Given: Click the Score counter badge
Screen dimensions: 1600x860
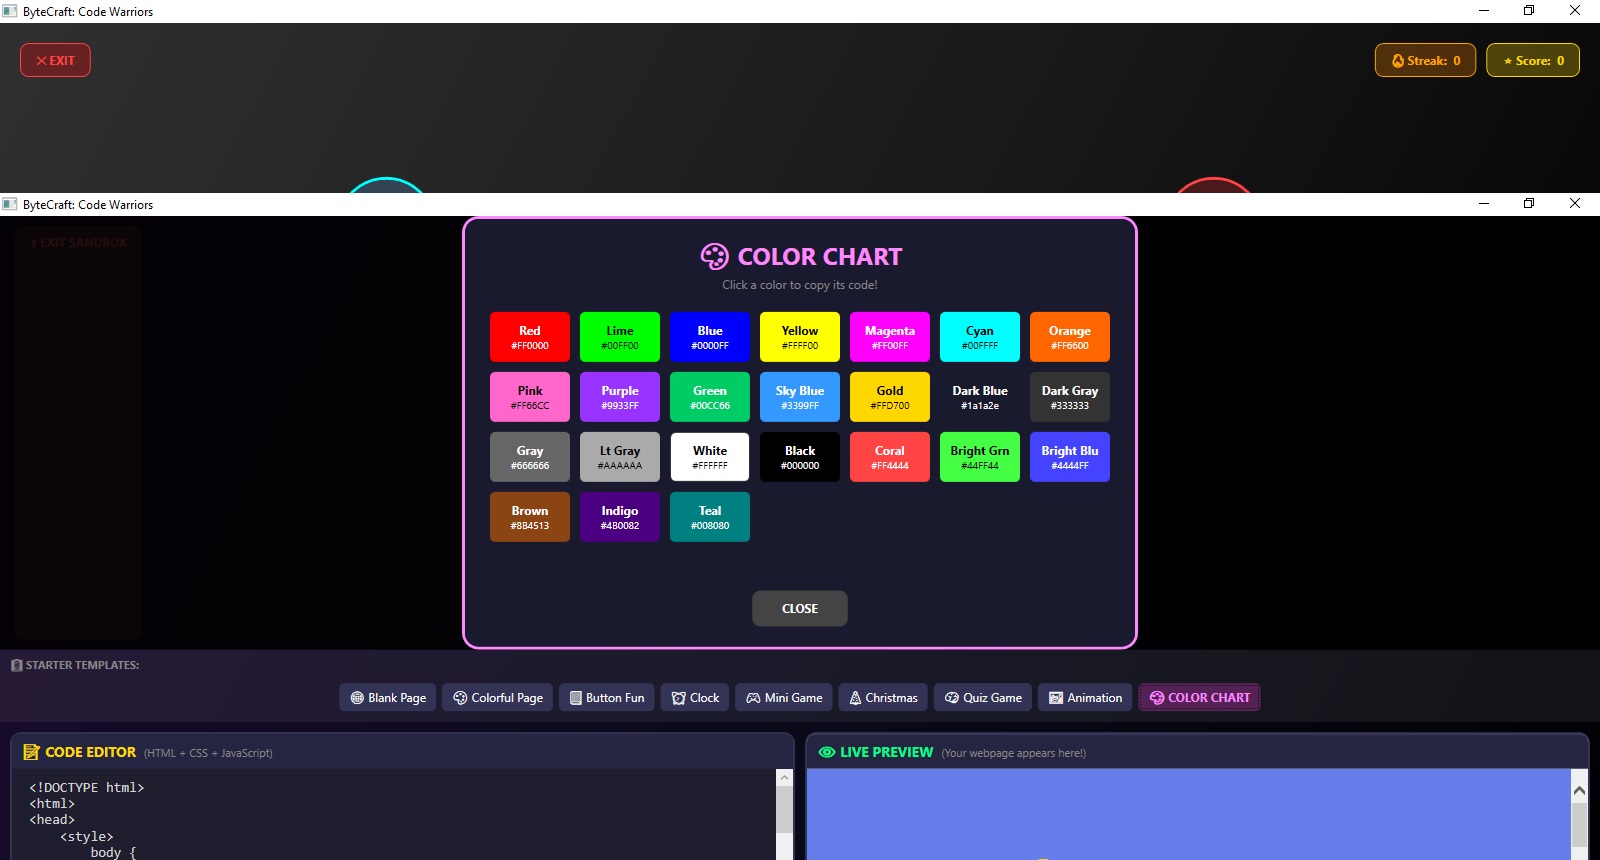Looking at the screenshot, I should (1533, 60).
